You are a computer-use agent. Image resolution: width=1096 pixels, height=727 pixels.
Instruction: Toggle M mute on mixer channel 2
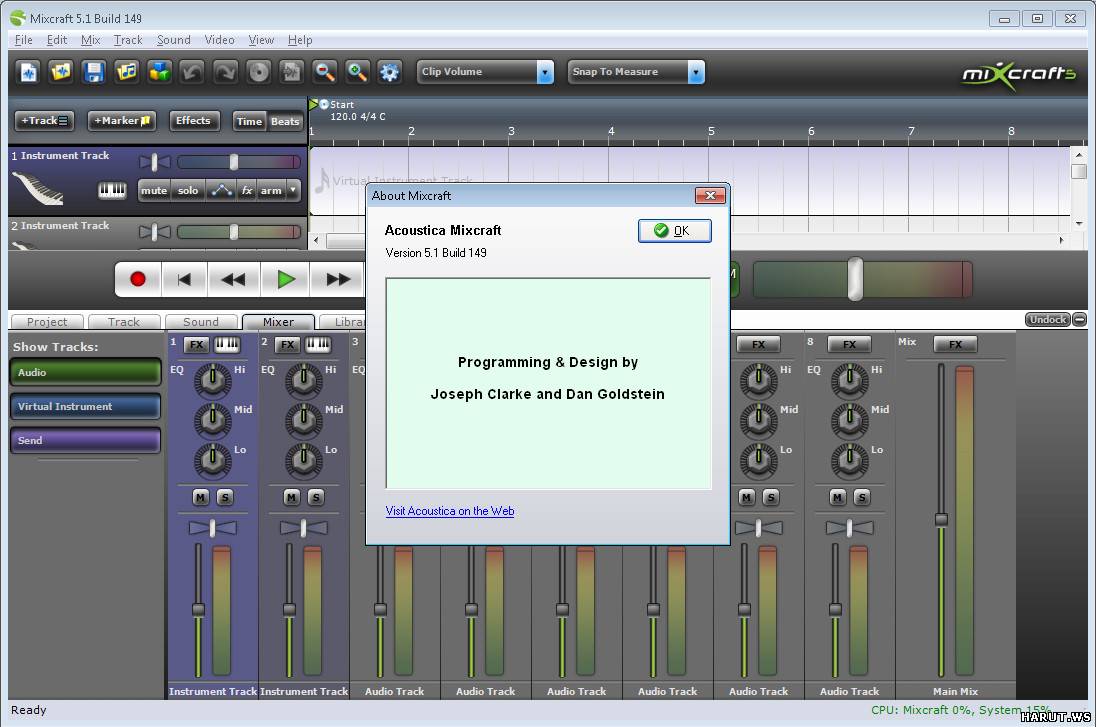(x=291, y=497)
